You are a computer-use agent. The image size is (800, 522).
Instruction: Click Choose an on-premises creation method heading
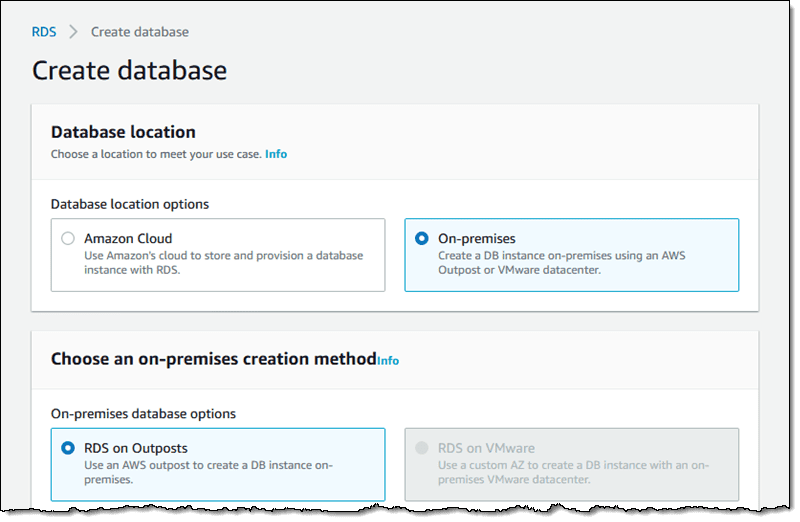(214, 359)
